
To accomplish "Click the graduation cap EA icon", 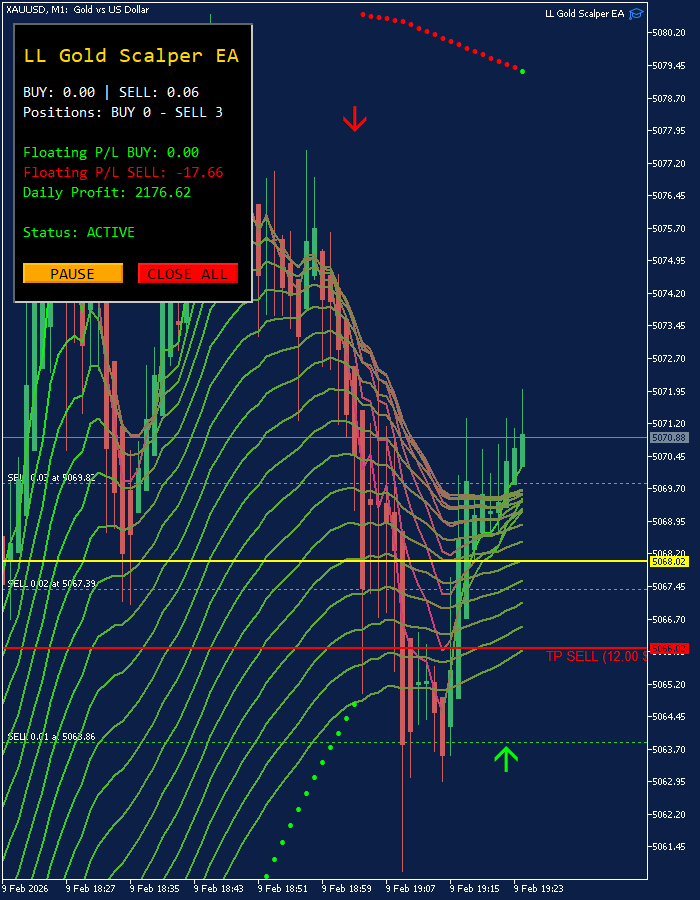I will 636,14.
